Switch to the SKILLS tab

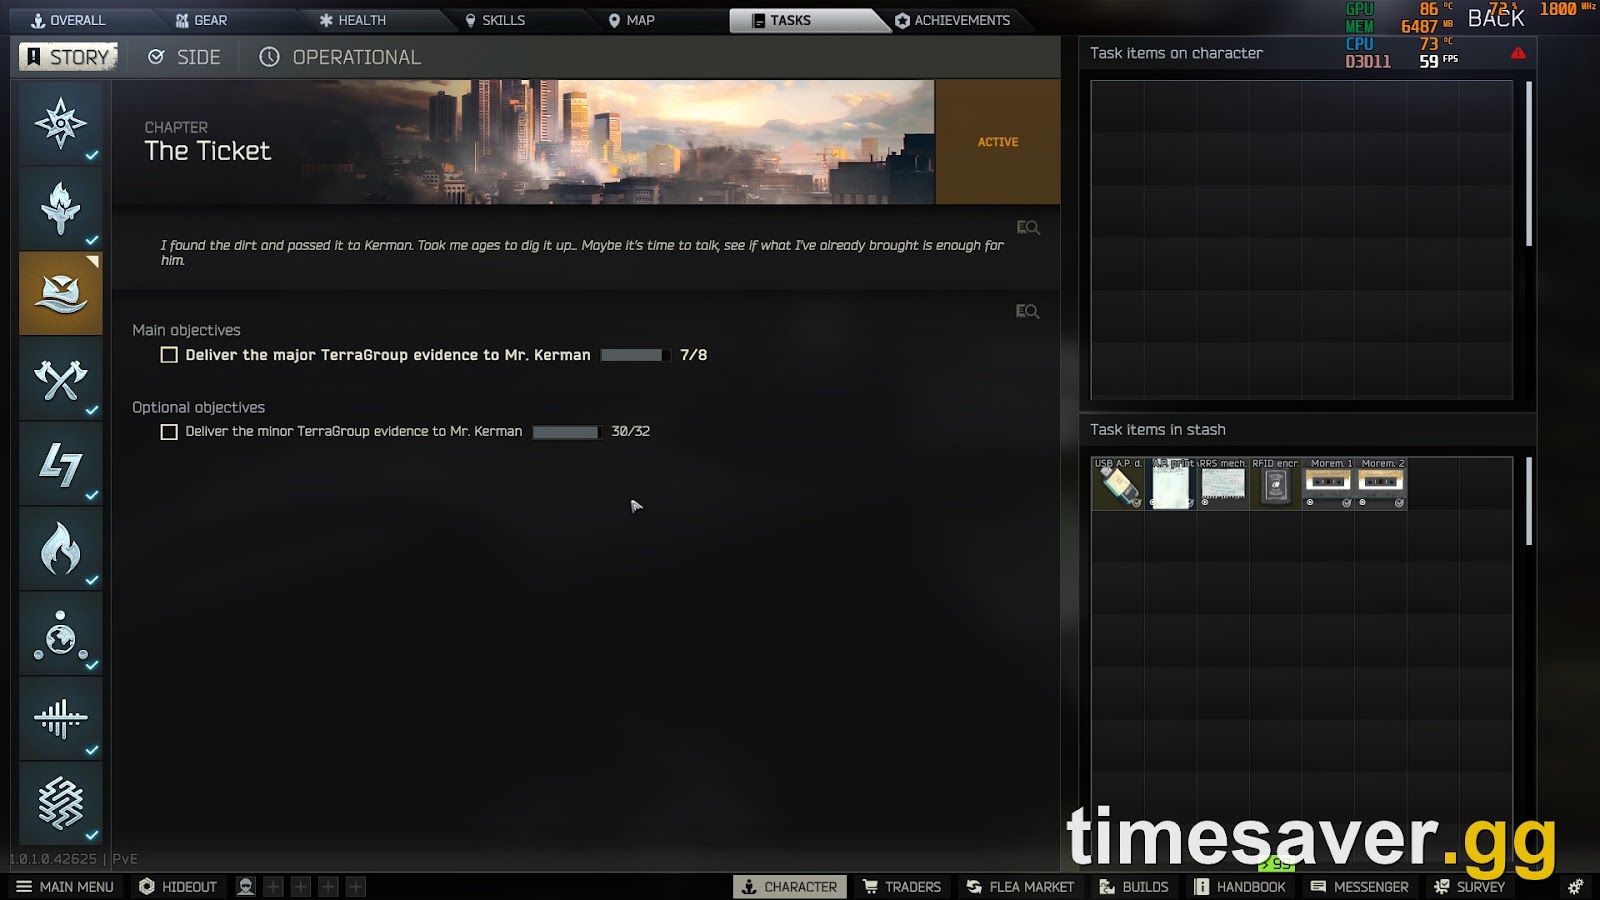495,20
